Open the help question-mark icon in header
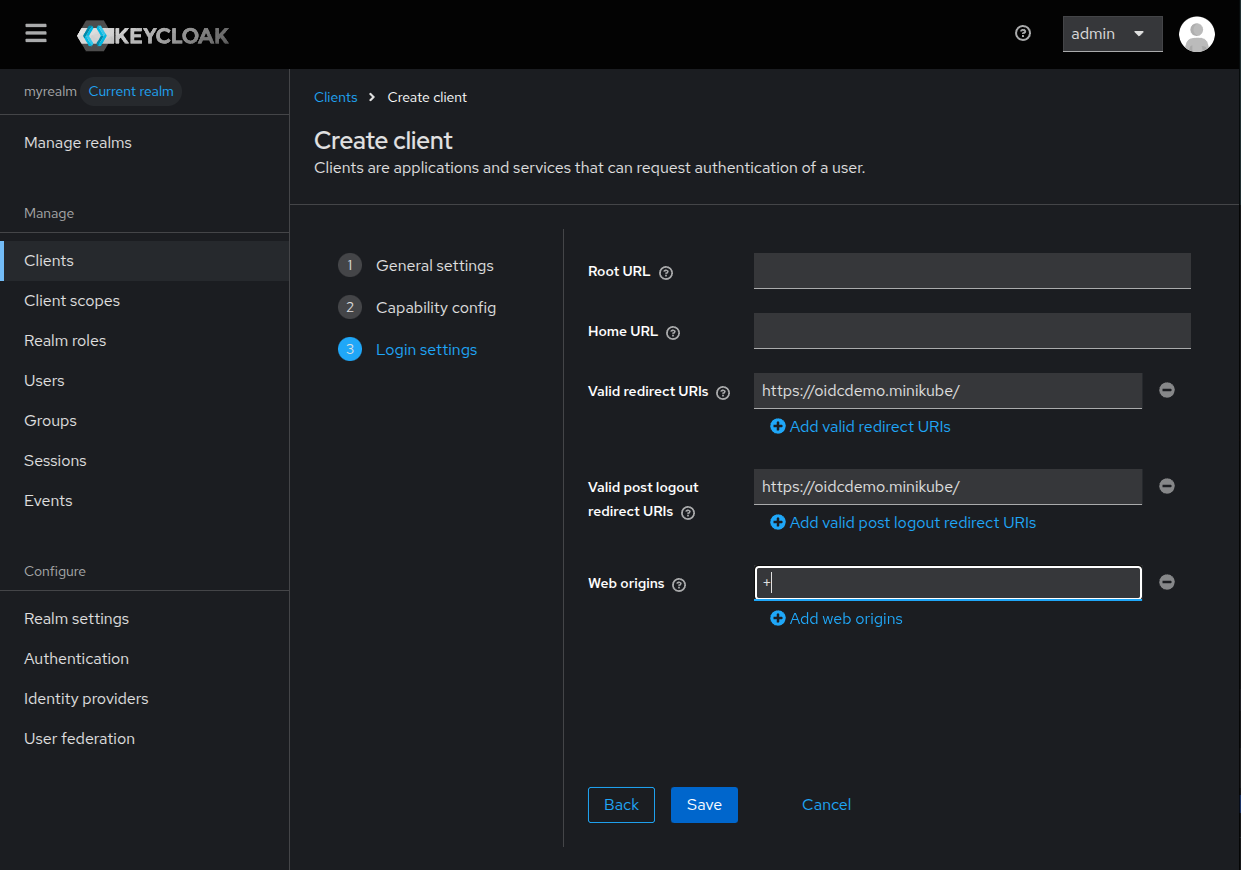This screenshot has width=1241, height=870. [1022, 33]
